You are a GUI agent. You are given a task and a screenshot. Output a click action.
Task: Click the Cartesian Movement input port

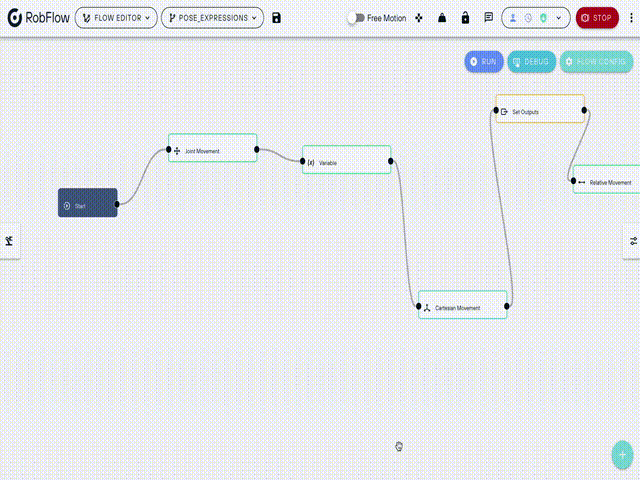tap(418, 306)
